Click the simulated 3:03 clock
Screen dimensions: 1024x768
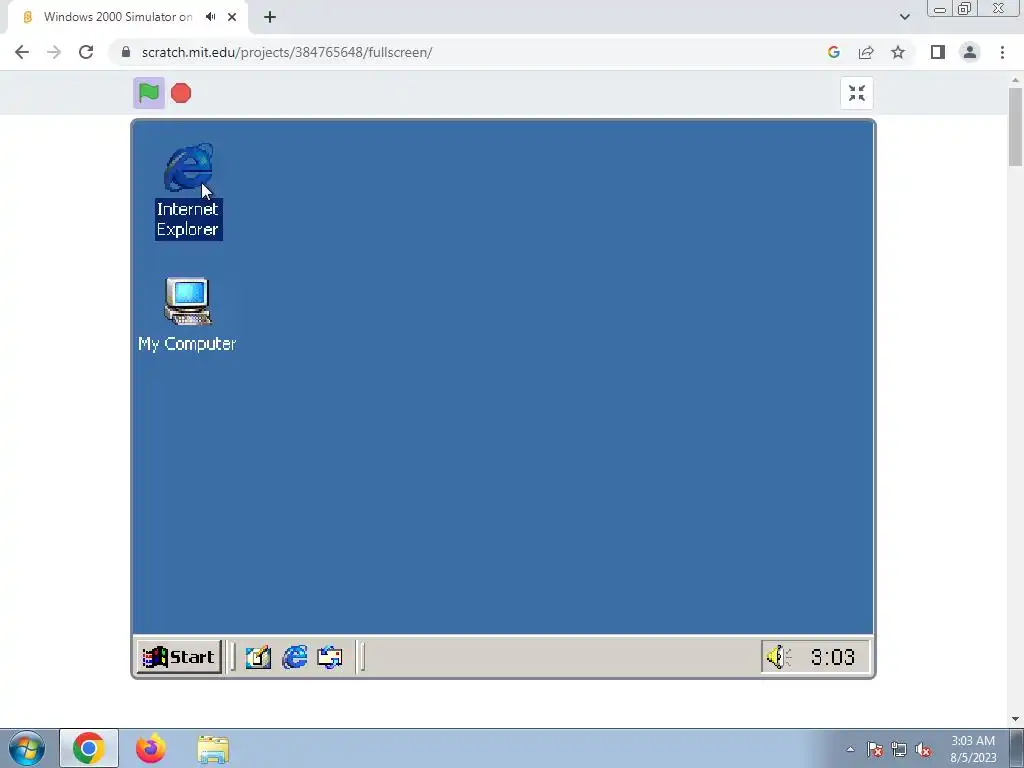pos(833,656)
